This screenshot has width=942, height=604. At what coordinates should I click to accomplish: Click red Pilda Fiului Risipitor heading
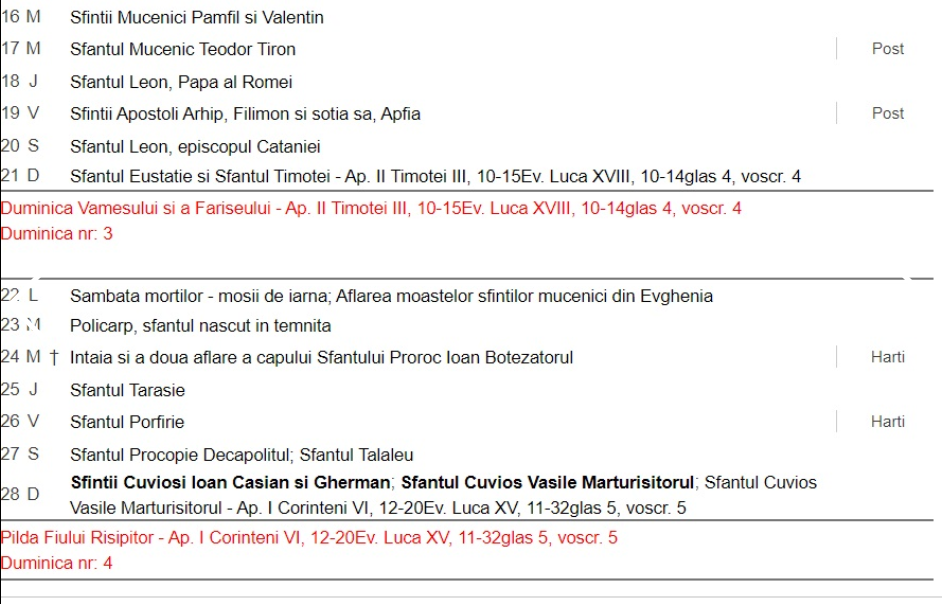coord(308,538)
